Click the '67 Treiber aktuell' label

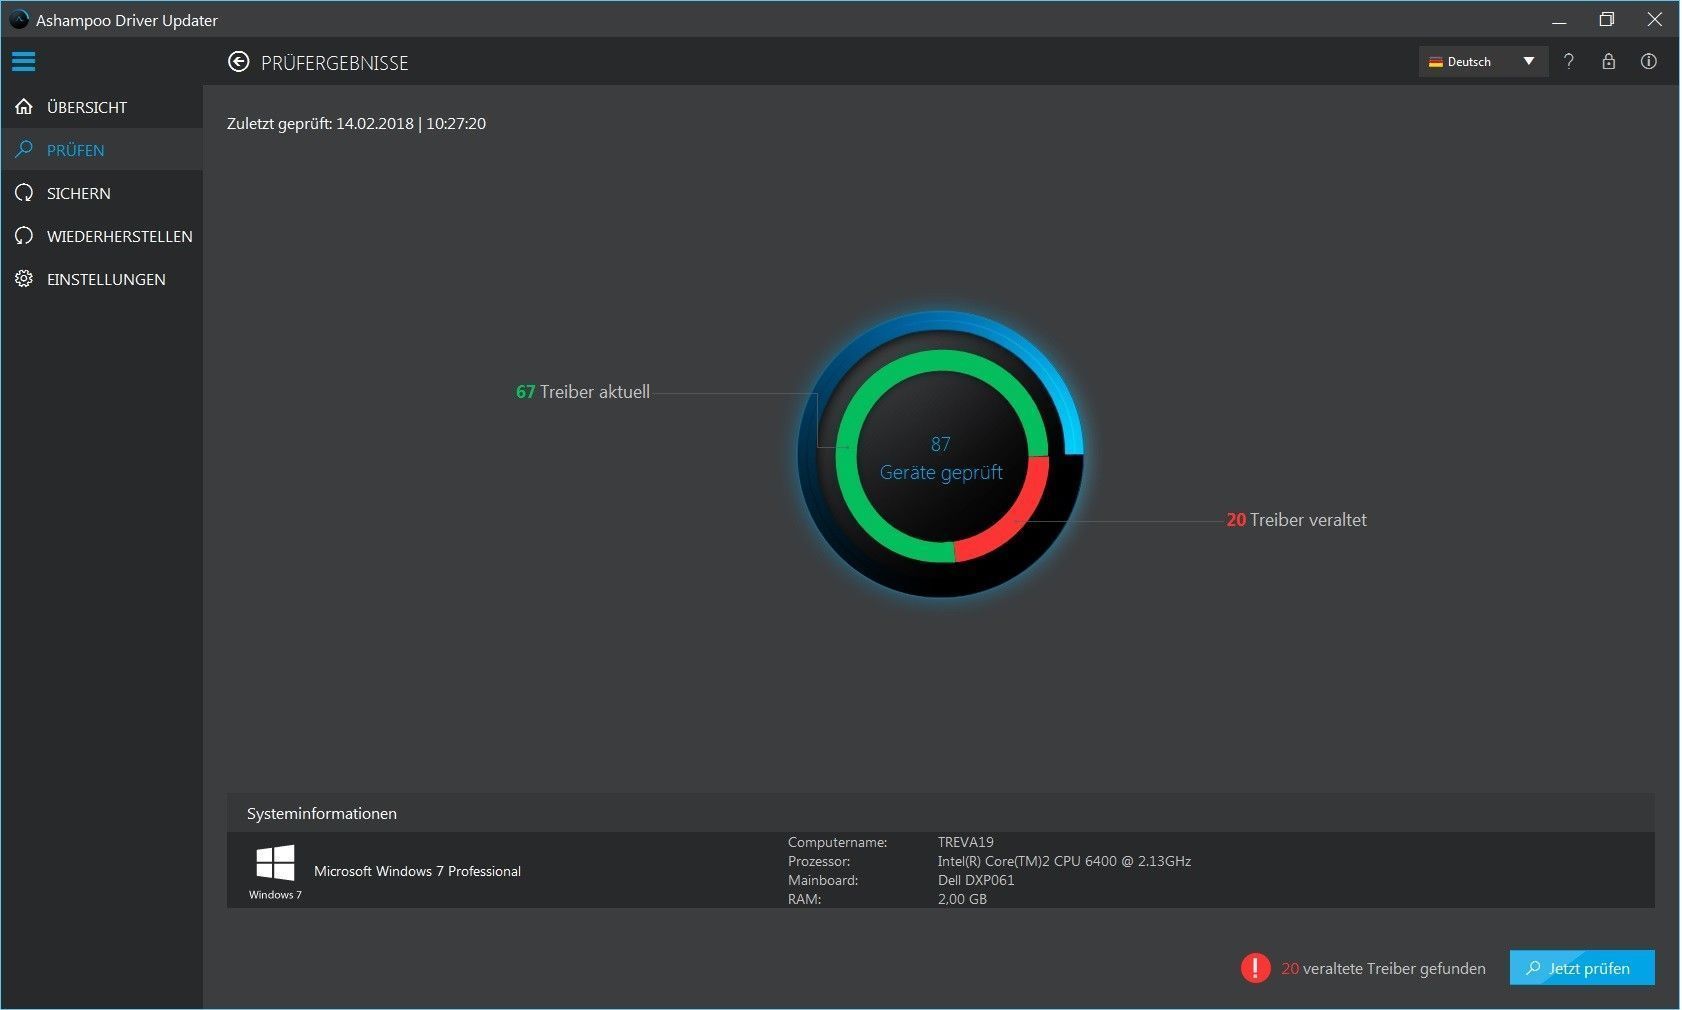(583, 392)
